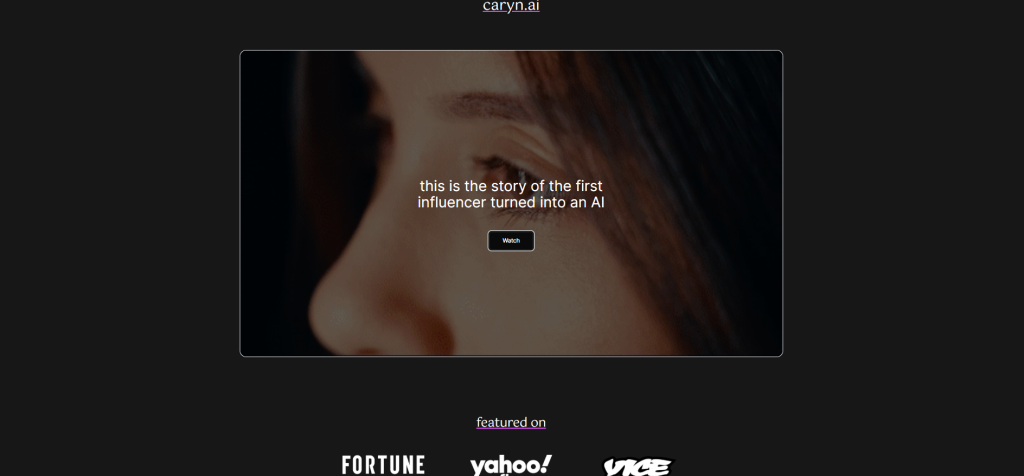Click the exclamation mark in the yahoo! logo

[x=545, y=464]
